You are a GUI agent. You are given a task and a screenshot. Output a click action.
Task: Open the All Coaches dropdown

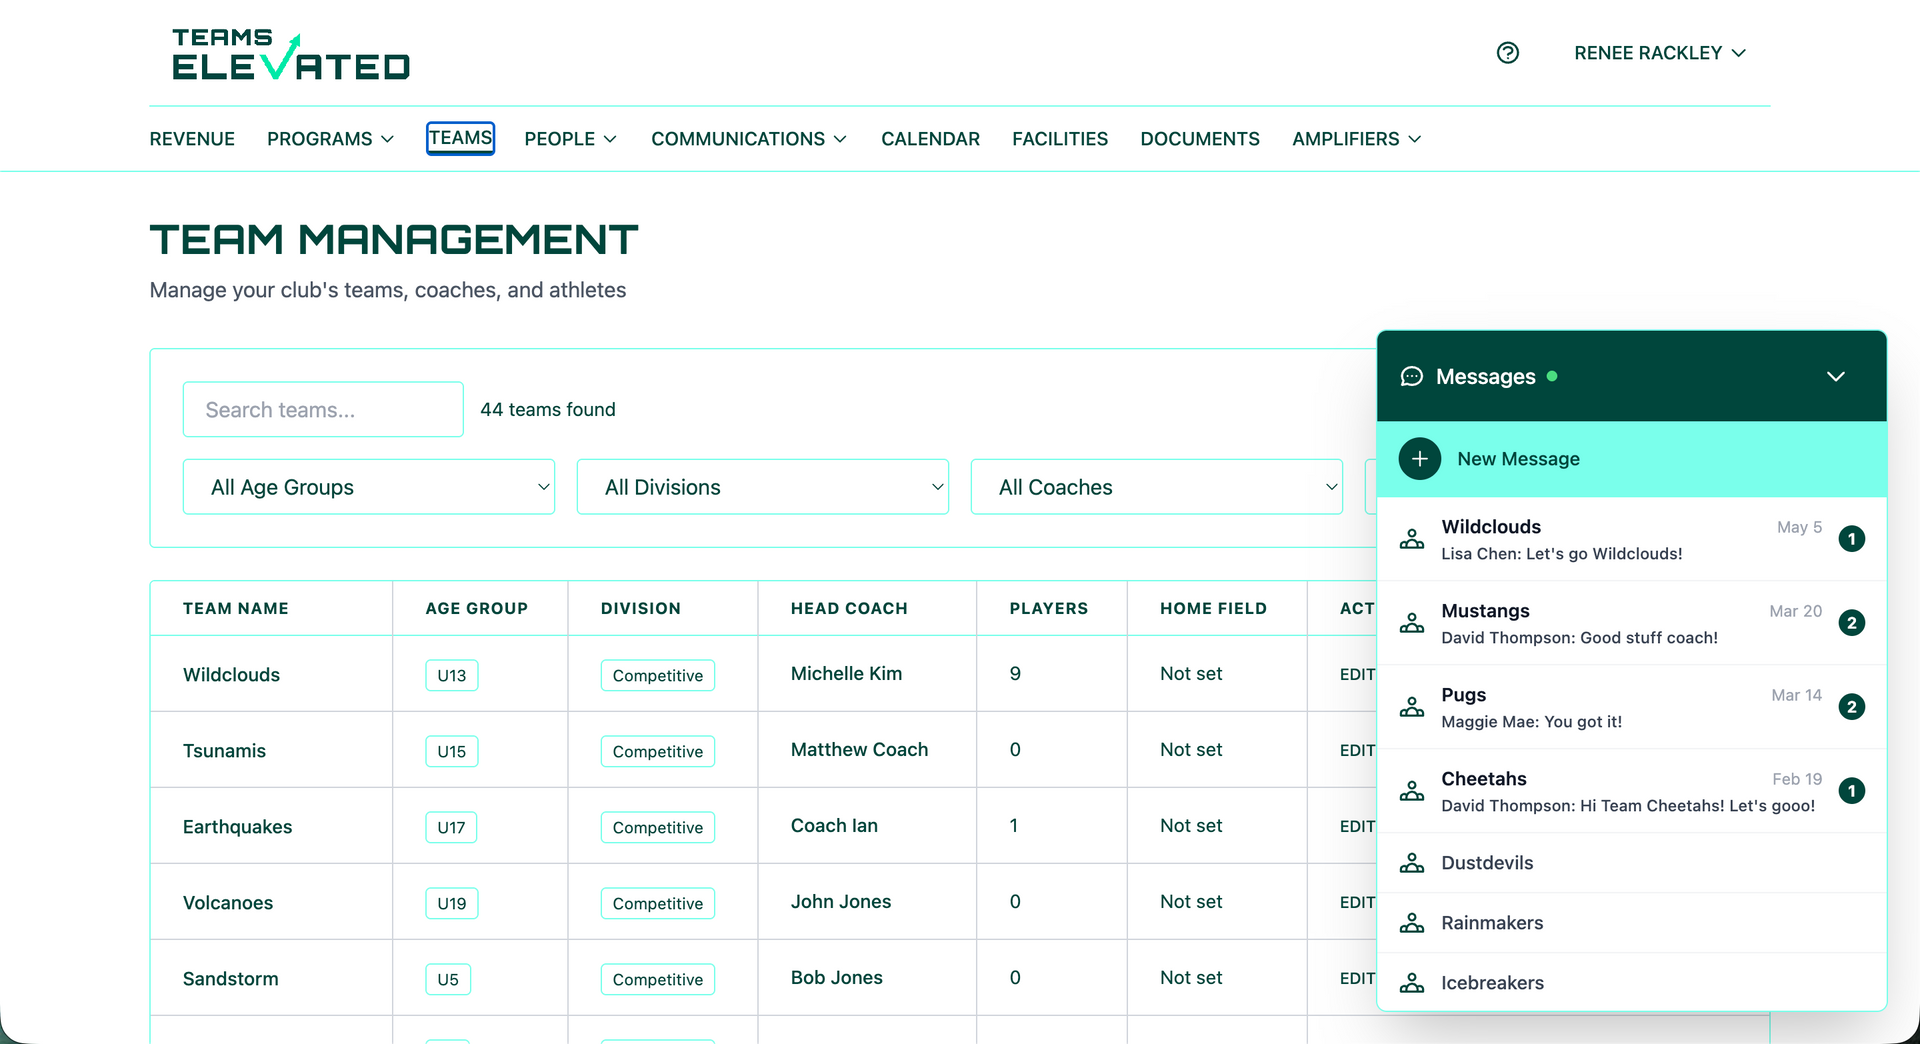(x=1157, y=487)
